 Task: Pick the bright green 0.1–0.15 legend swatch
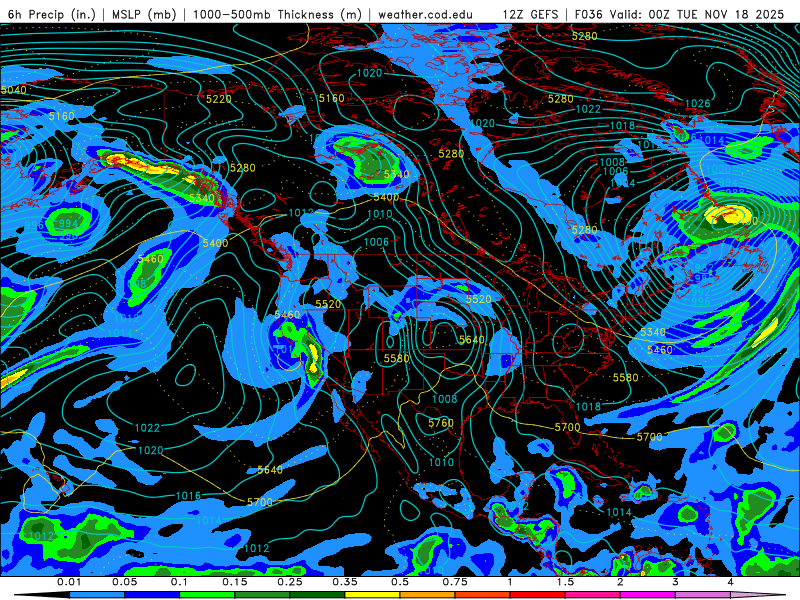207,595
